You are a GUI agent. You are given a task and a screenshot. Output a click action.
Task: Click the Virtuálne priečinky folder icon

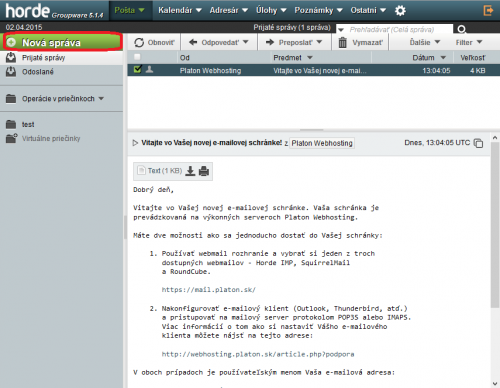11,138
